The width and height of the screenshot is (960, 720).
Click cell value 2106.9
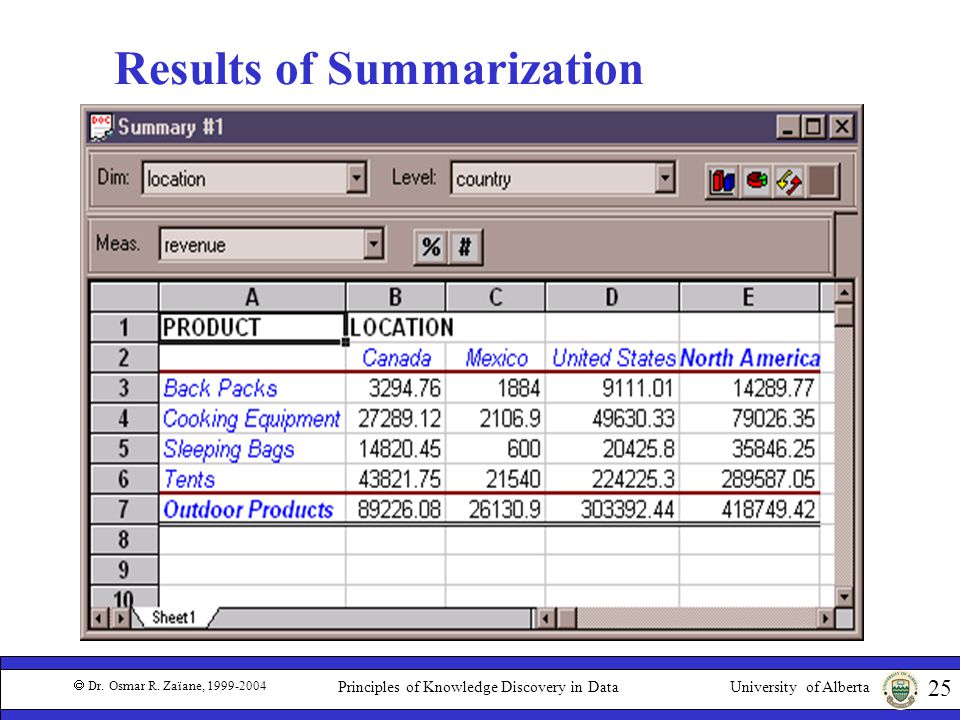tap(509, 419)
